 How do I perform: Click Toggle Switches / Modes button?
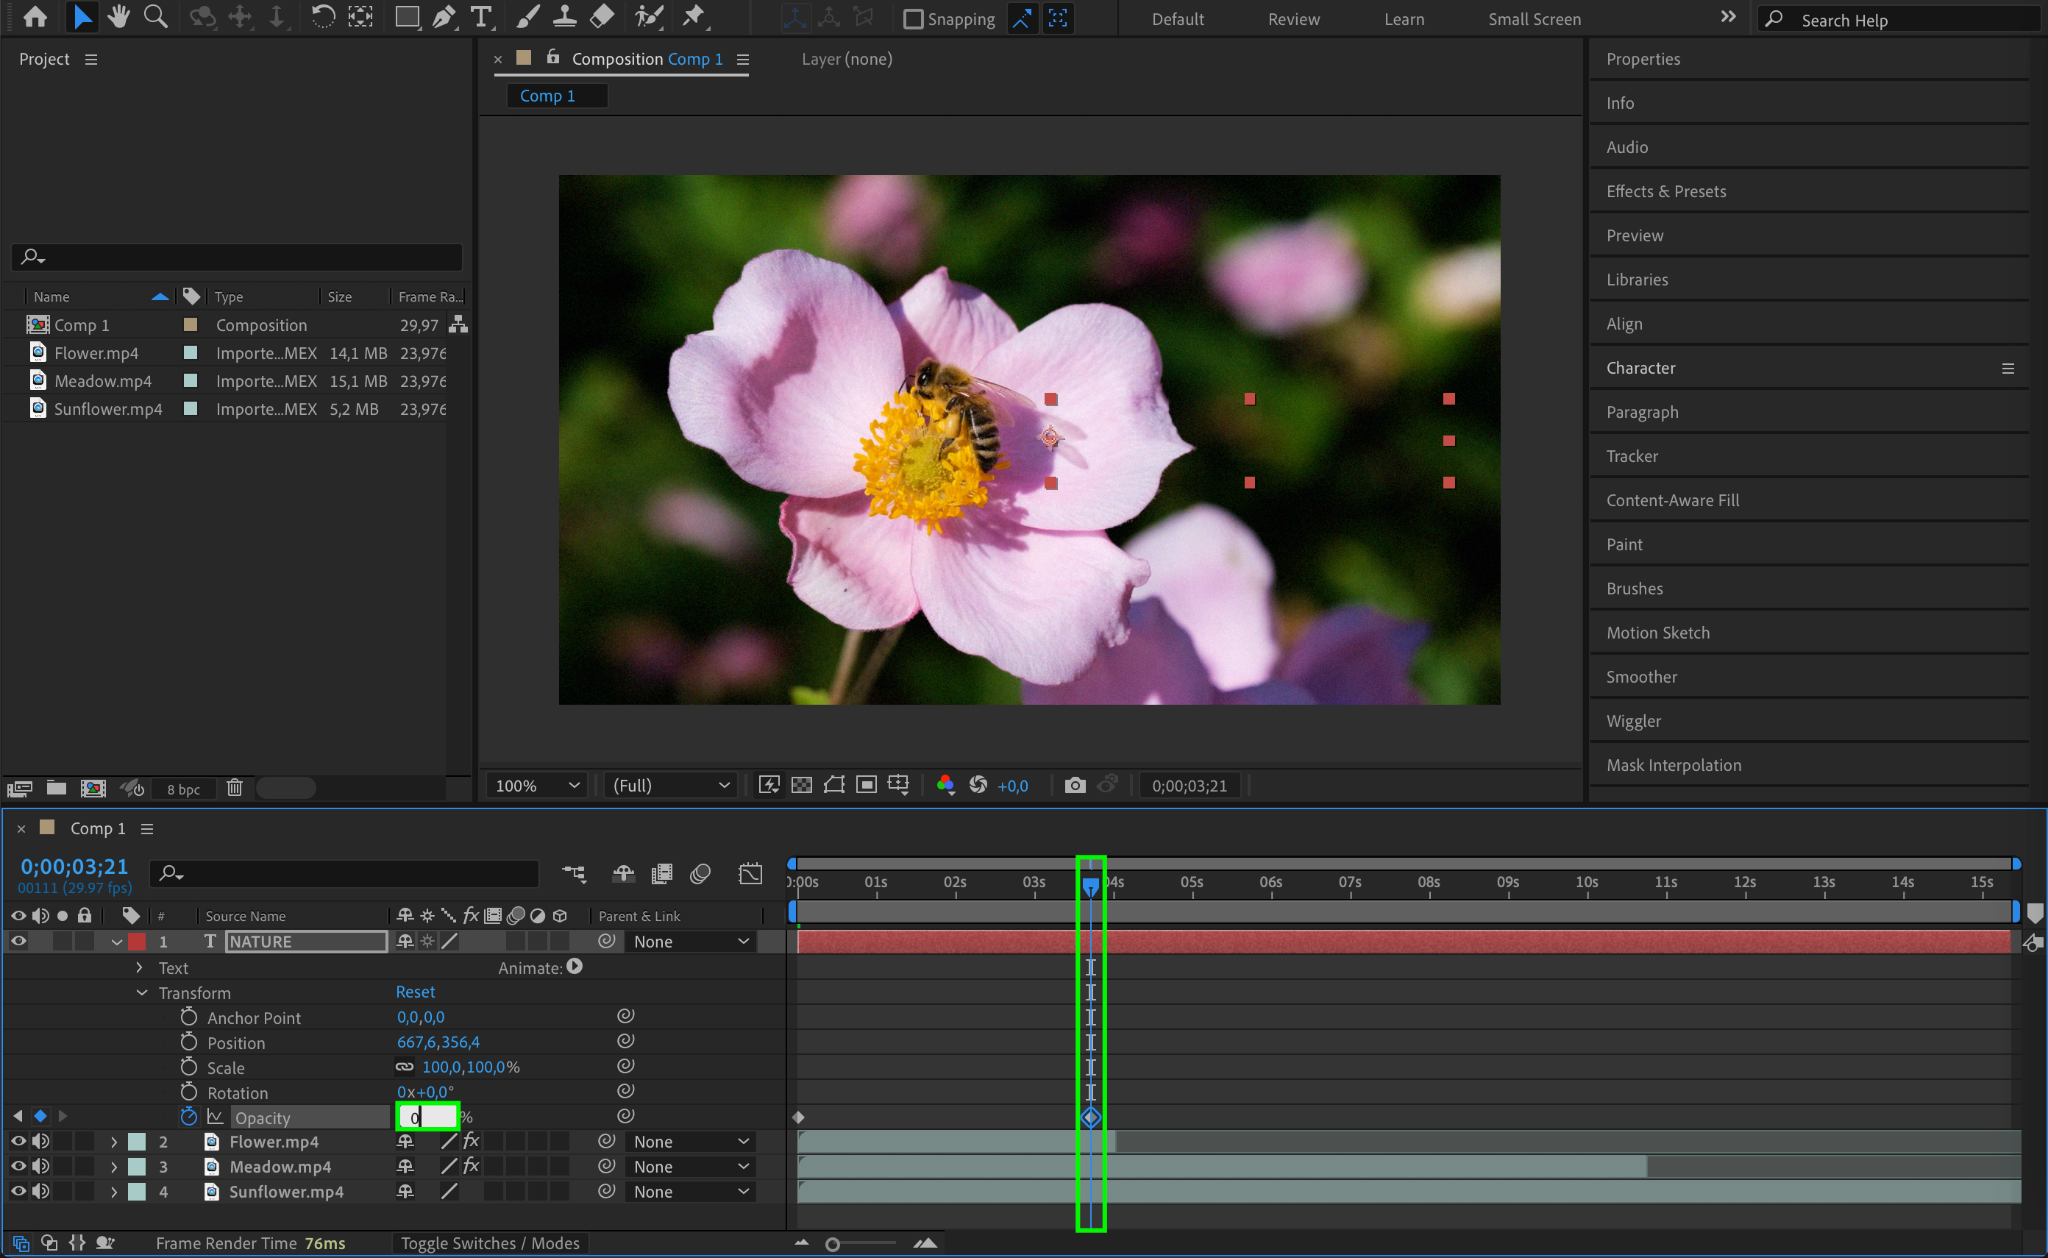[x=490, y=1243]
